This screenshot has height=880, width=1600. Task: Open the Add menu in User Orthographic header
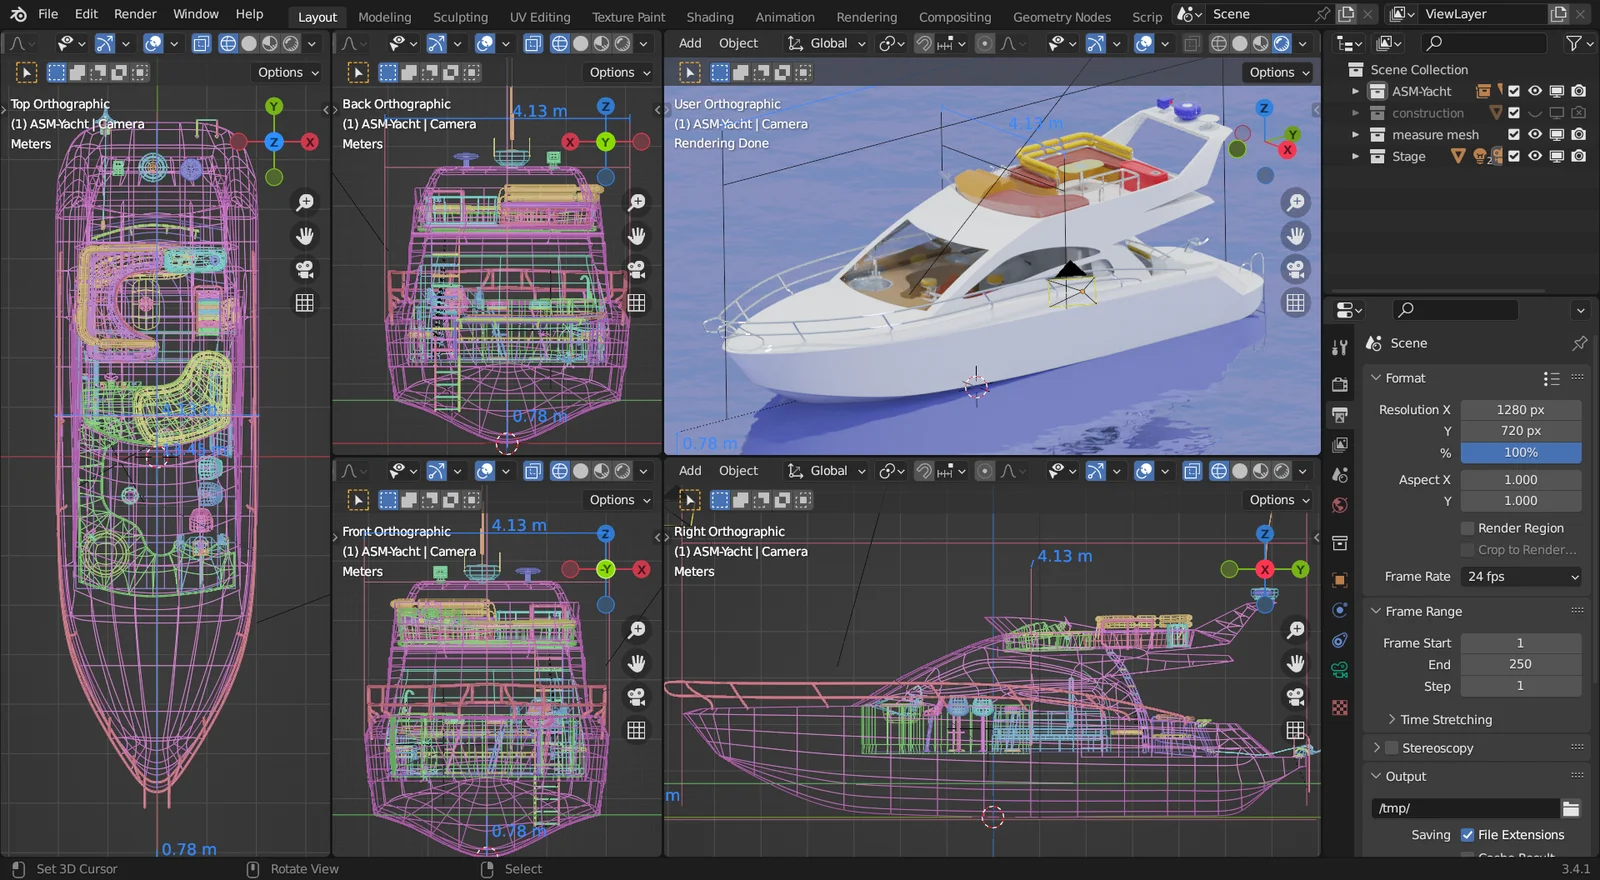pos(690,43)
